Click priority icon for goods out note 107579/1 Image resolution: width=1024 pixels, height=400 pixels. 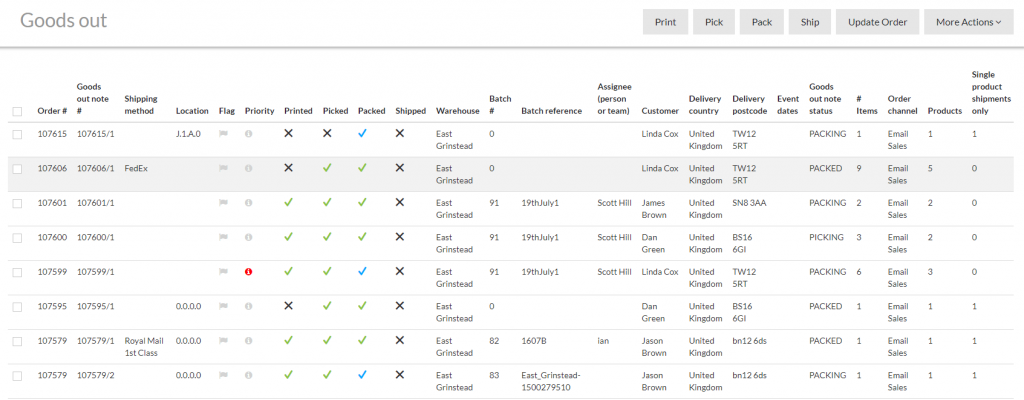pyautogui.click(x=248, y=341)
